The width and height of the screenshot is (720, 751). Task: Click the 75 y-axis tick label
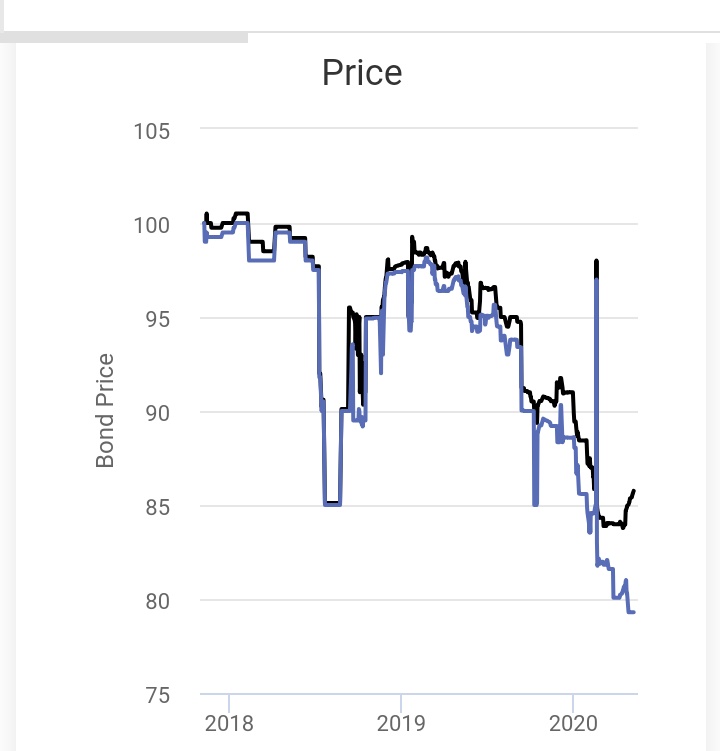(x=157, y=695)
